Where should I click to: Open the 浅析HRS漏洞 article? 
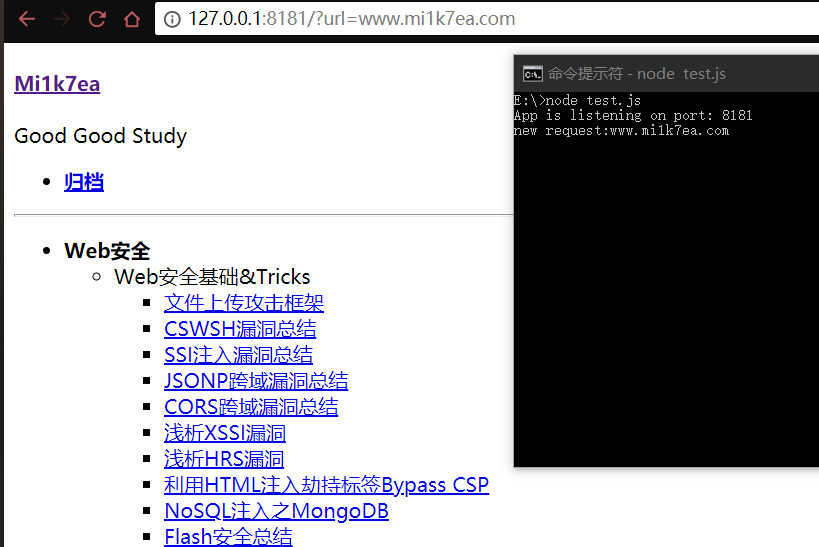tap(224, 459)
